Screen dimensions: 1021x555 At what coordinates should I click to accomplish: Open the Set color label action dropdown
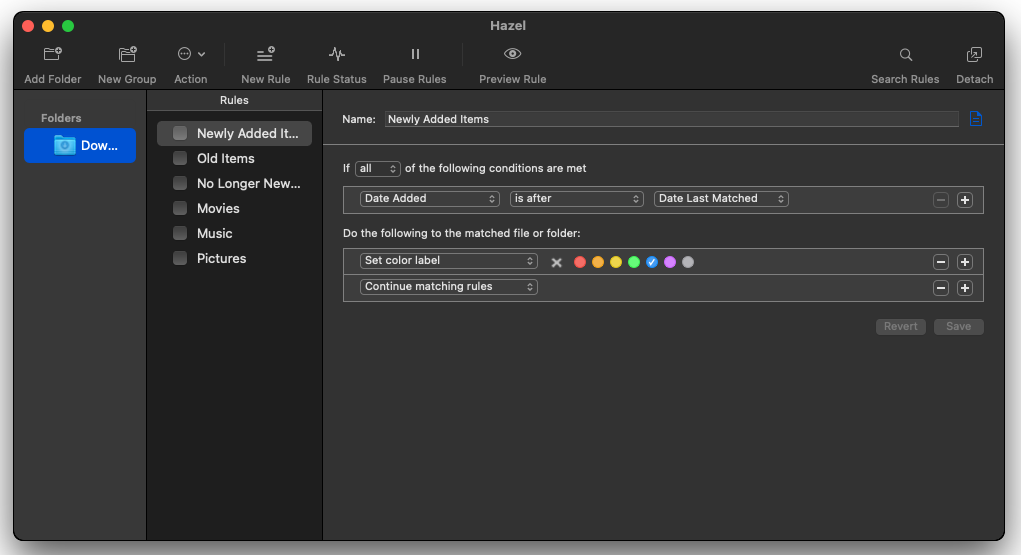[x=449, y=261]
